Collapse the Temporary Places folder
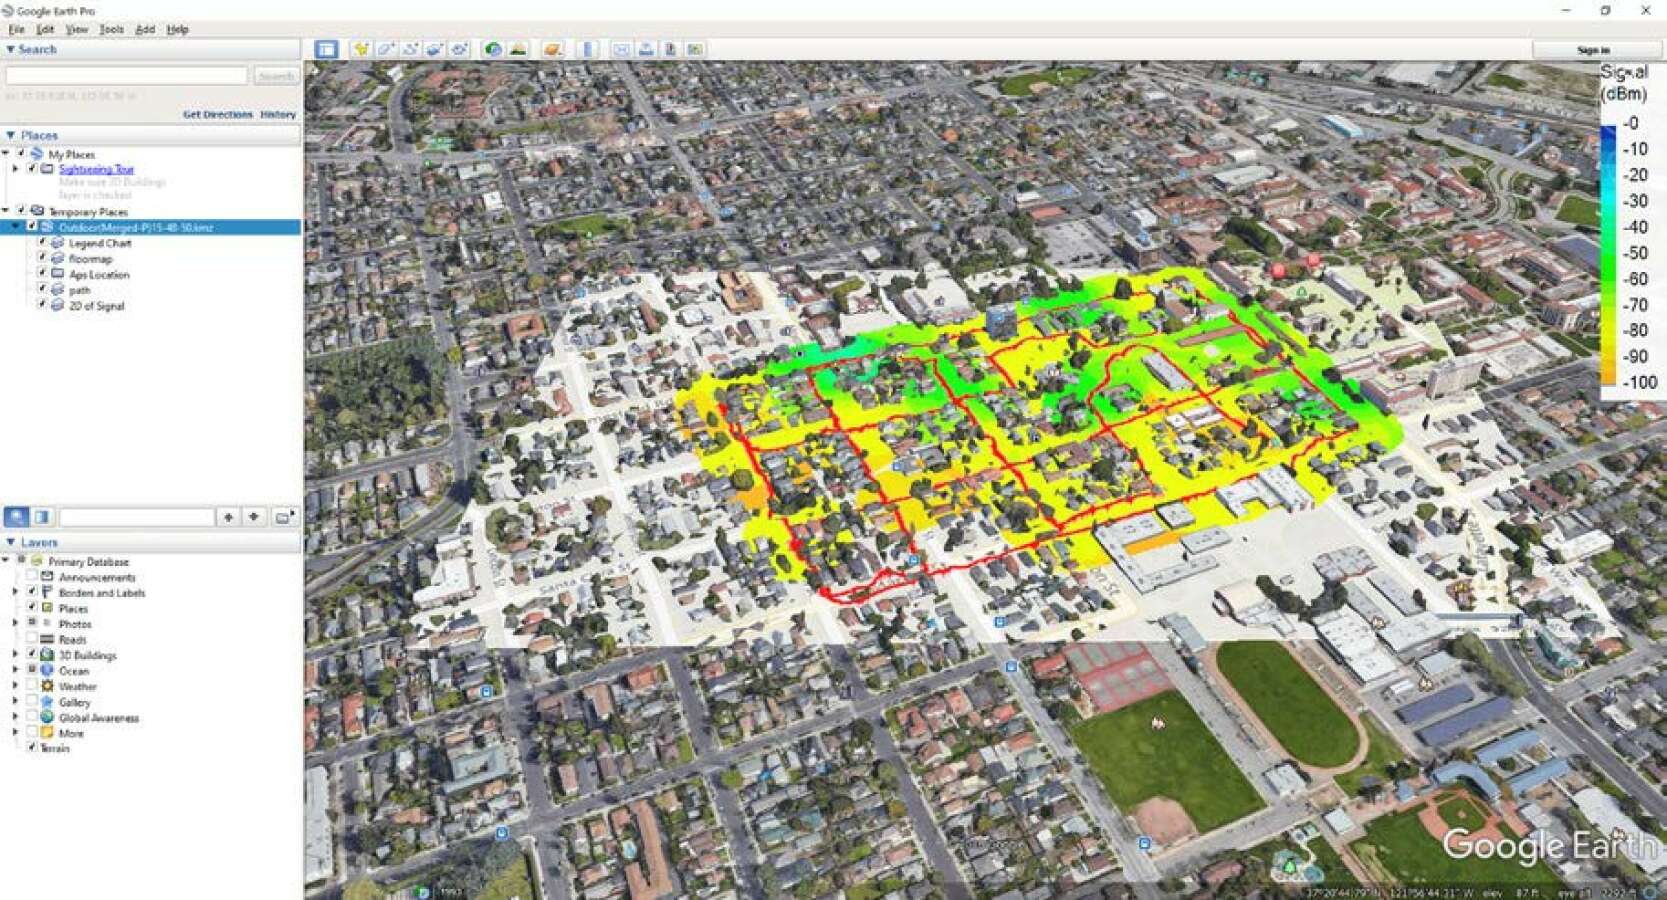 click(6, 211)
